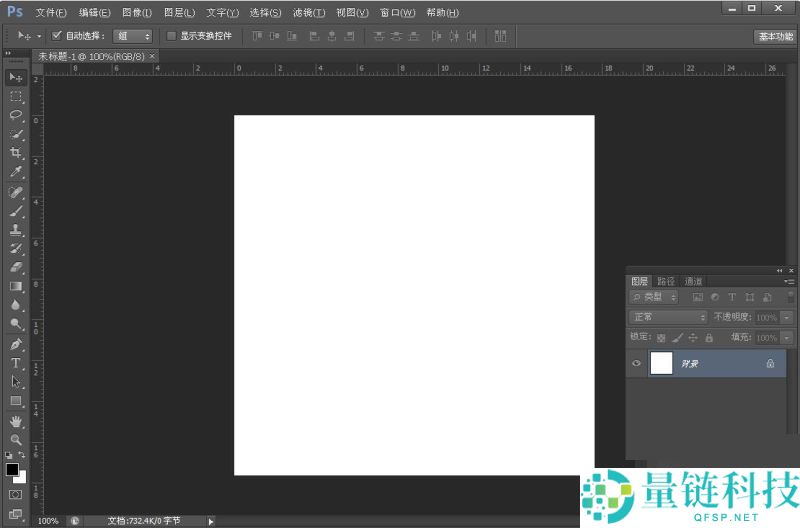Choose the Zoom magnifier tool
Viewport: 800px width, 528px height.
[x=16, y=440]
